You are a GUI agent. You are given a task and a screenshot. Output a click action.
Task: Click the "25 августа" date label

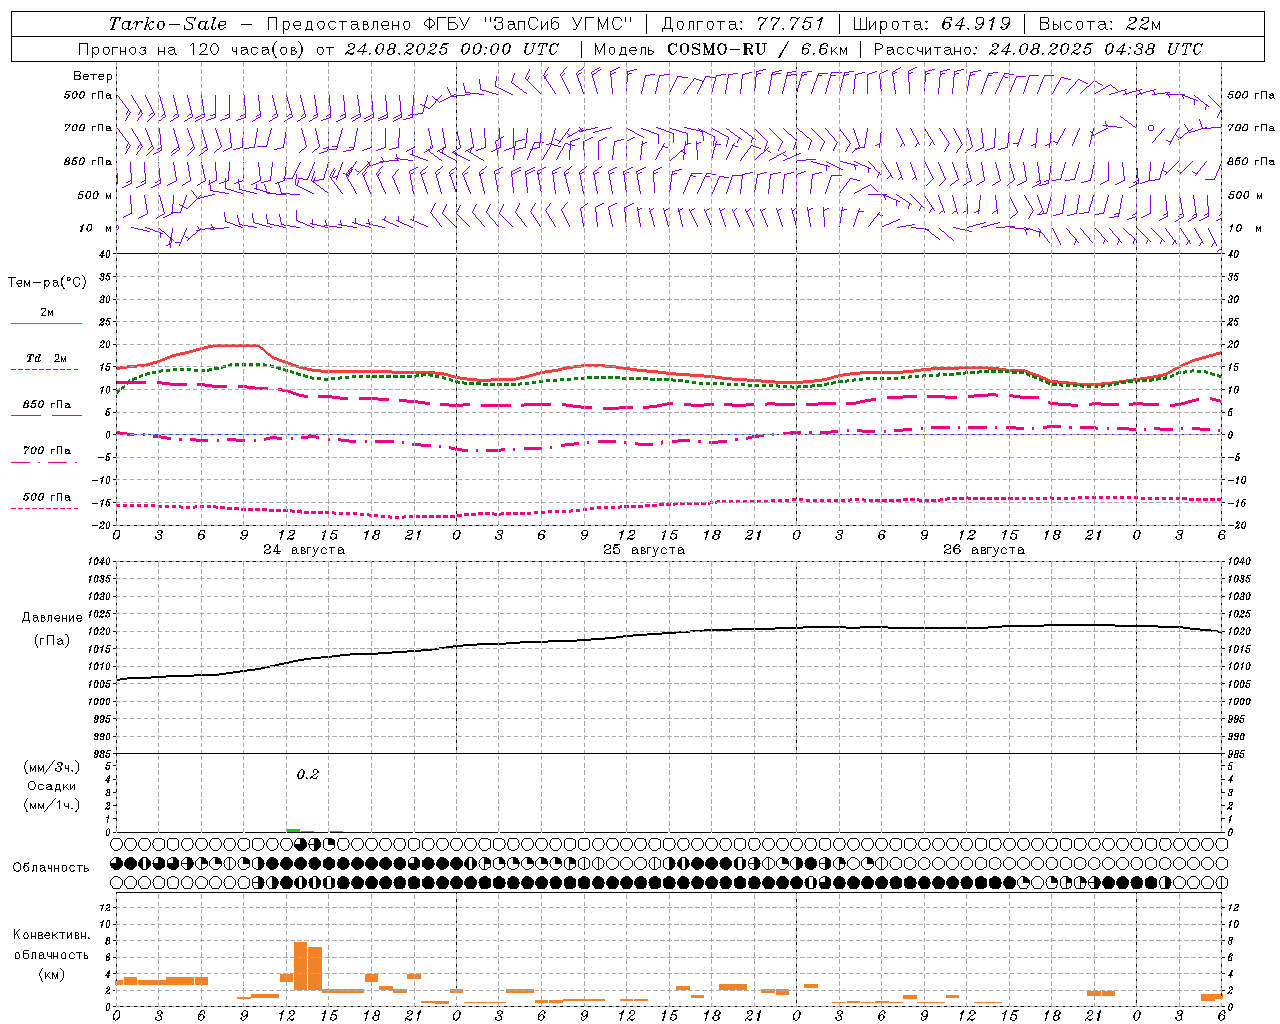click(x=644, y=550)
